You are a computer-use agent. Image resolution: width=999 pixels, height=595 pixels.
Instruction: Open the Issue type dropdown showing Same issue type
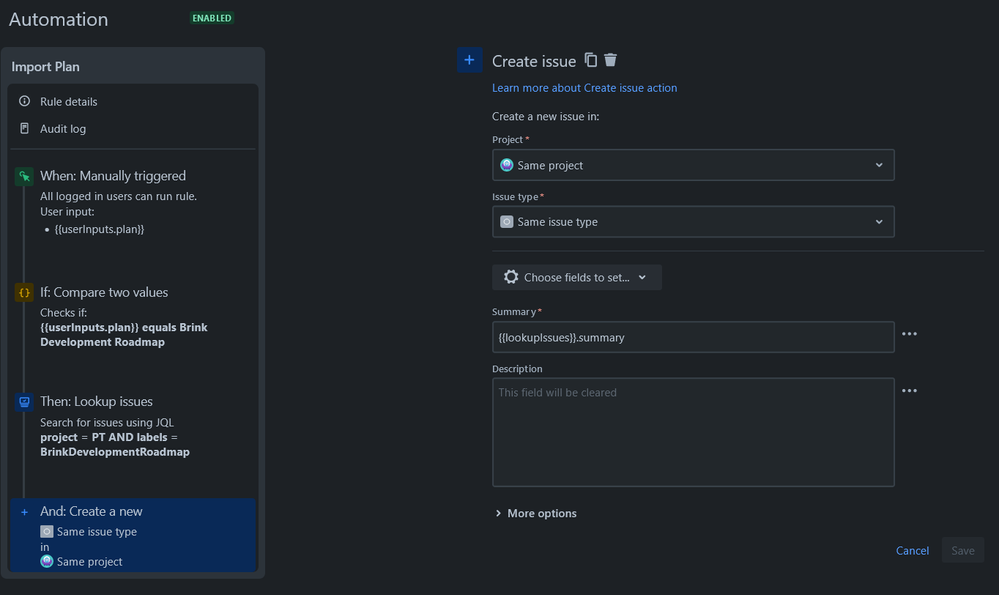tap(693, 221)
